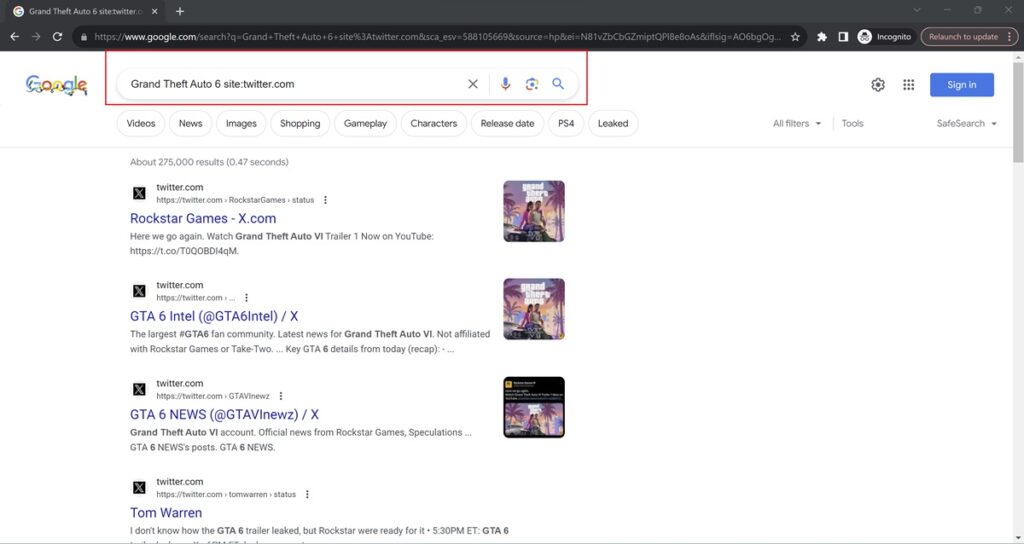Click the browser Forward arrow
Screen dimensions: 1024x544
click(x=36, y=37)
